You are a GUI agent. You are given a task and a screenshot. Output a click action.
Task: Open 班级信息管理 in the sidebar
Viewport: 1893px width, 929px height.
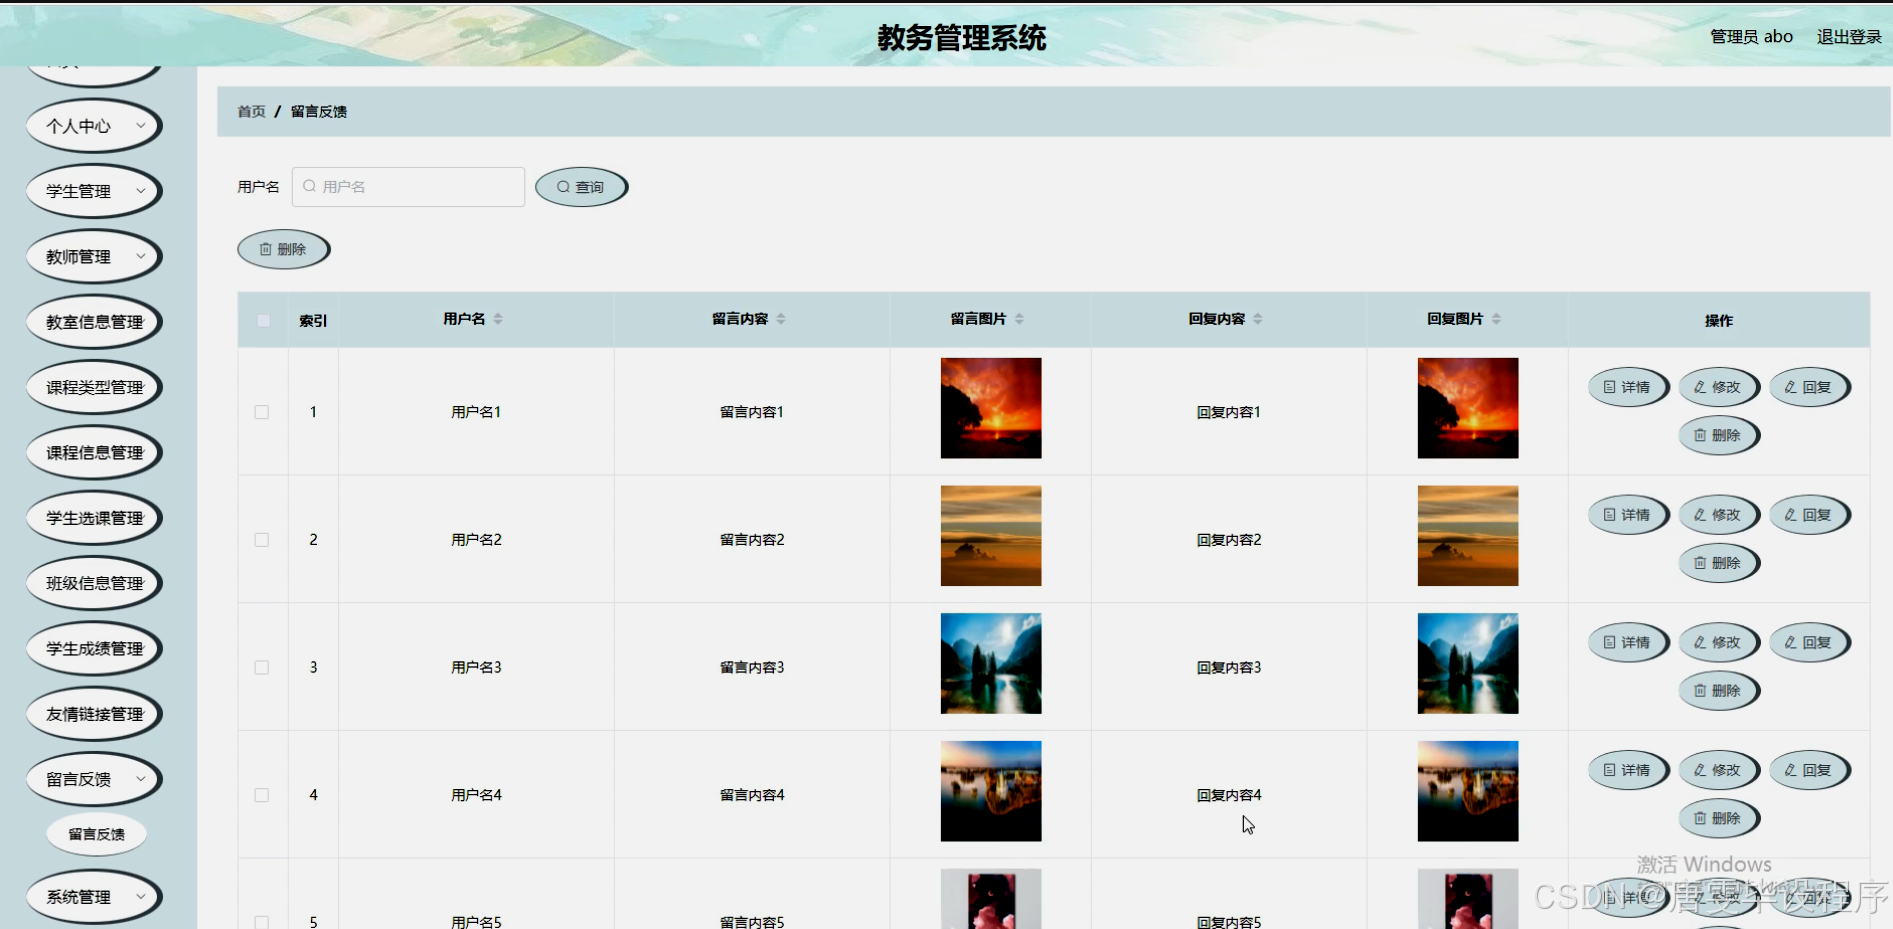click(x=93, y=583)
